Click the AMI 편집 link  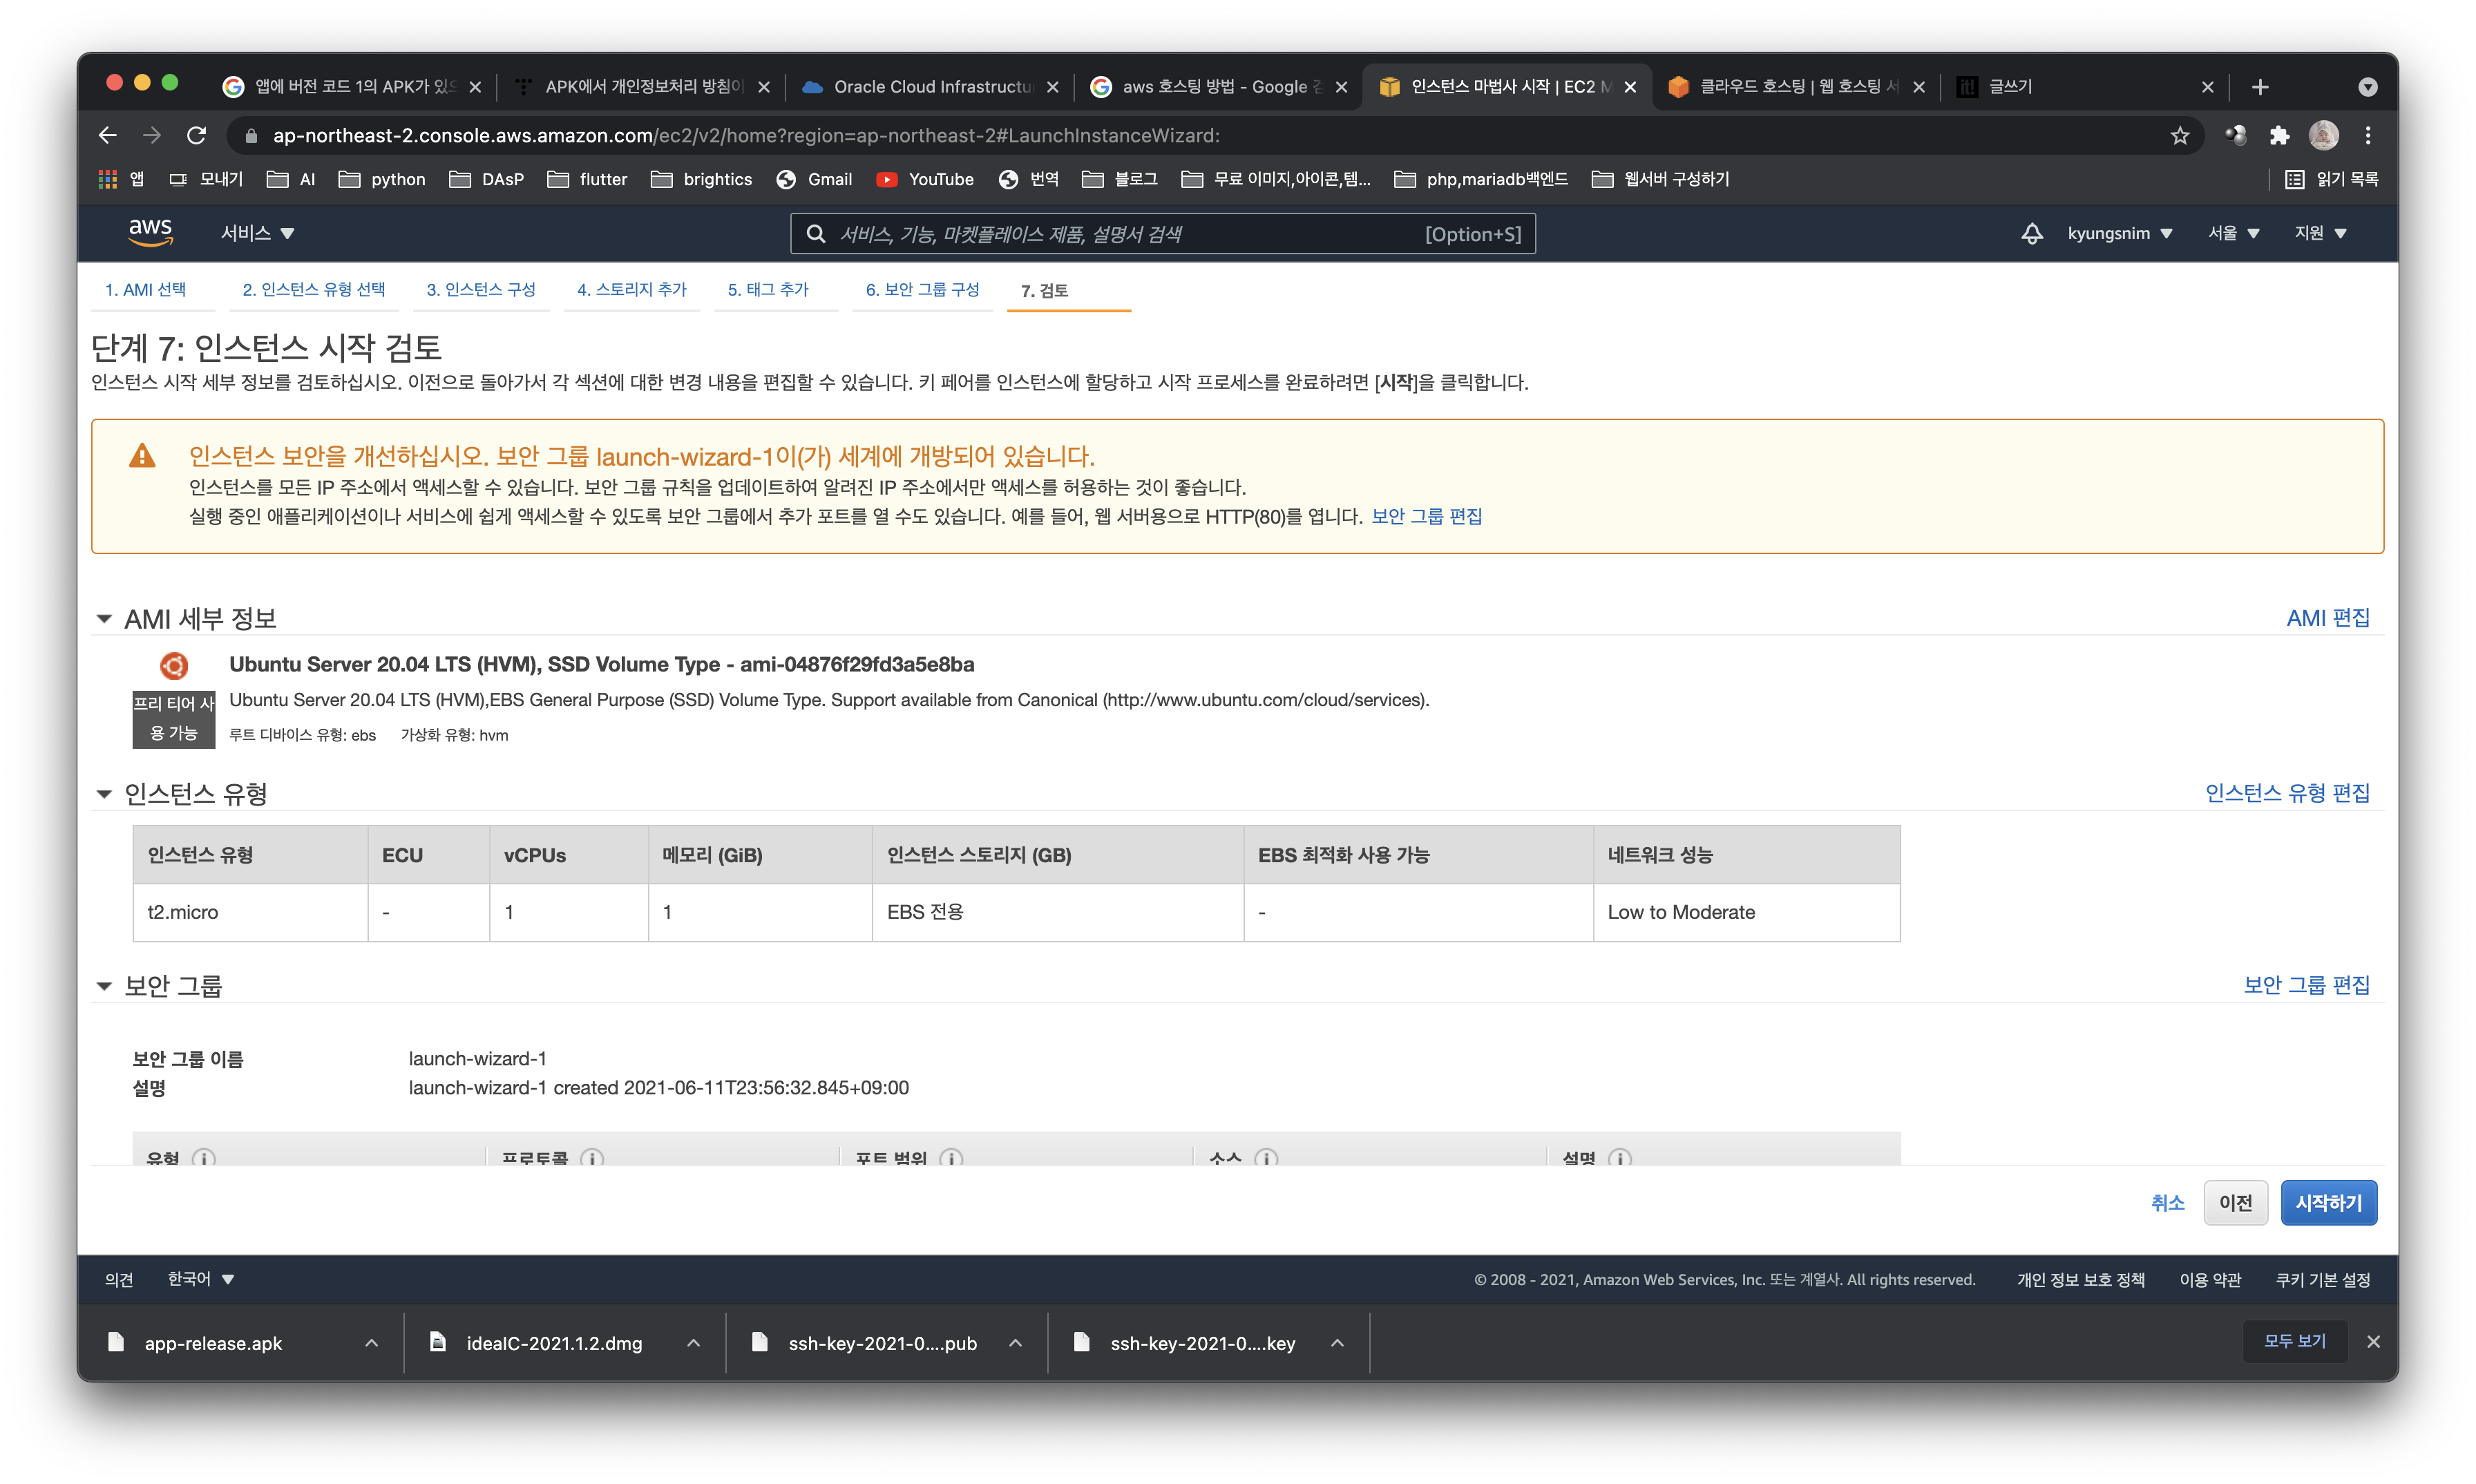click(2327, 618)
